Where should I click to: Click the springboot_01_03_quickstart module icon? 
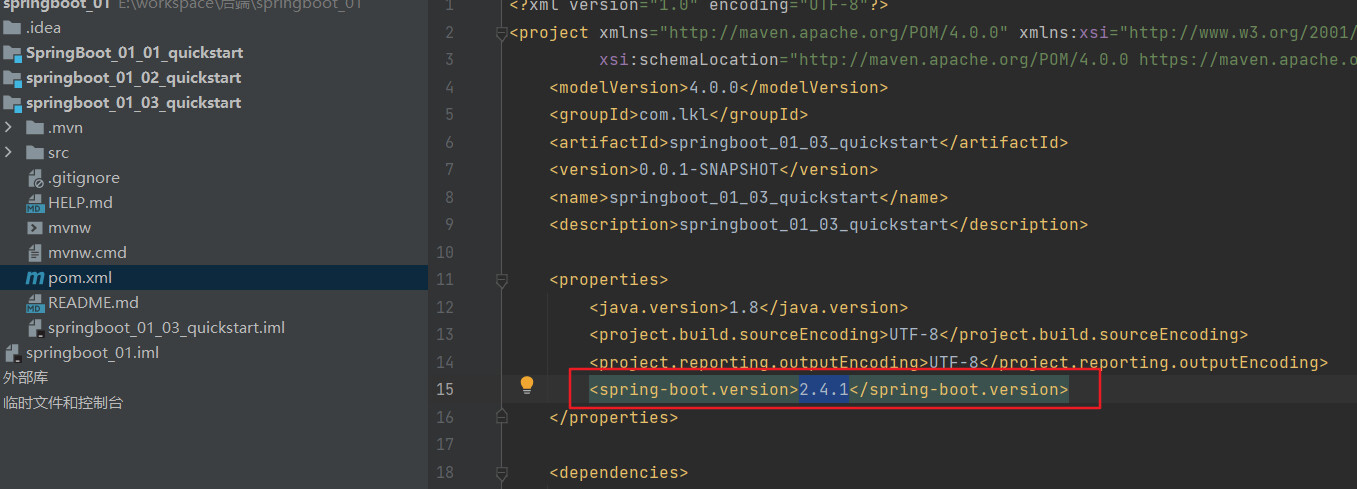pos(12,102)
